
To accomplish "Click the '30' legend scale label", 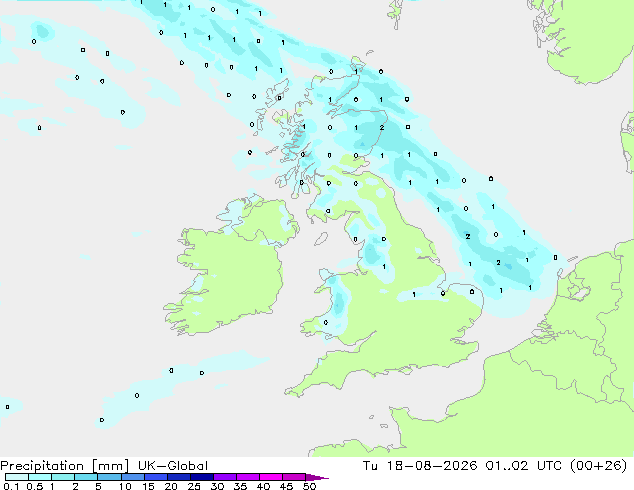I will [x=217, y=486].
